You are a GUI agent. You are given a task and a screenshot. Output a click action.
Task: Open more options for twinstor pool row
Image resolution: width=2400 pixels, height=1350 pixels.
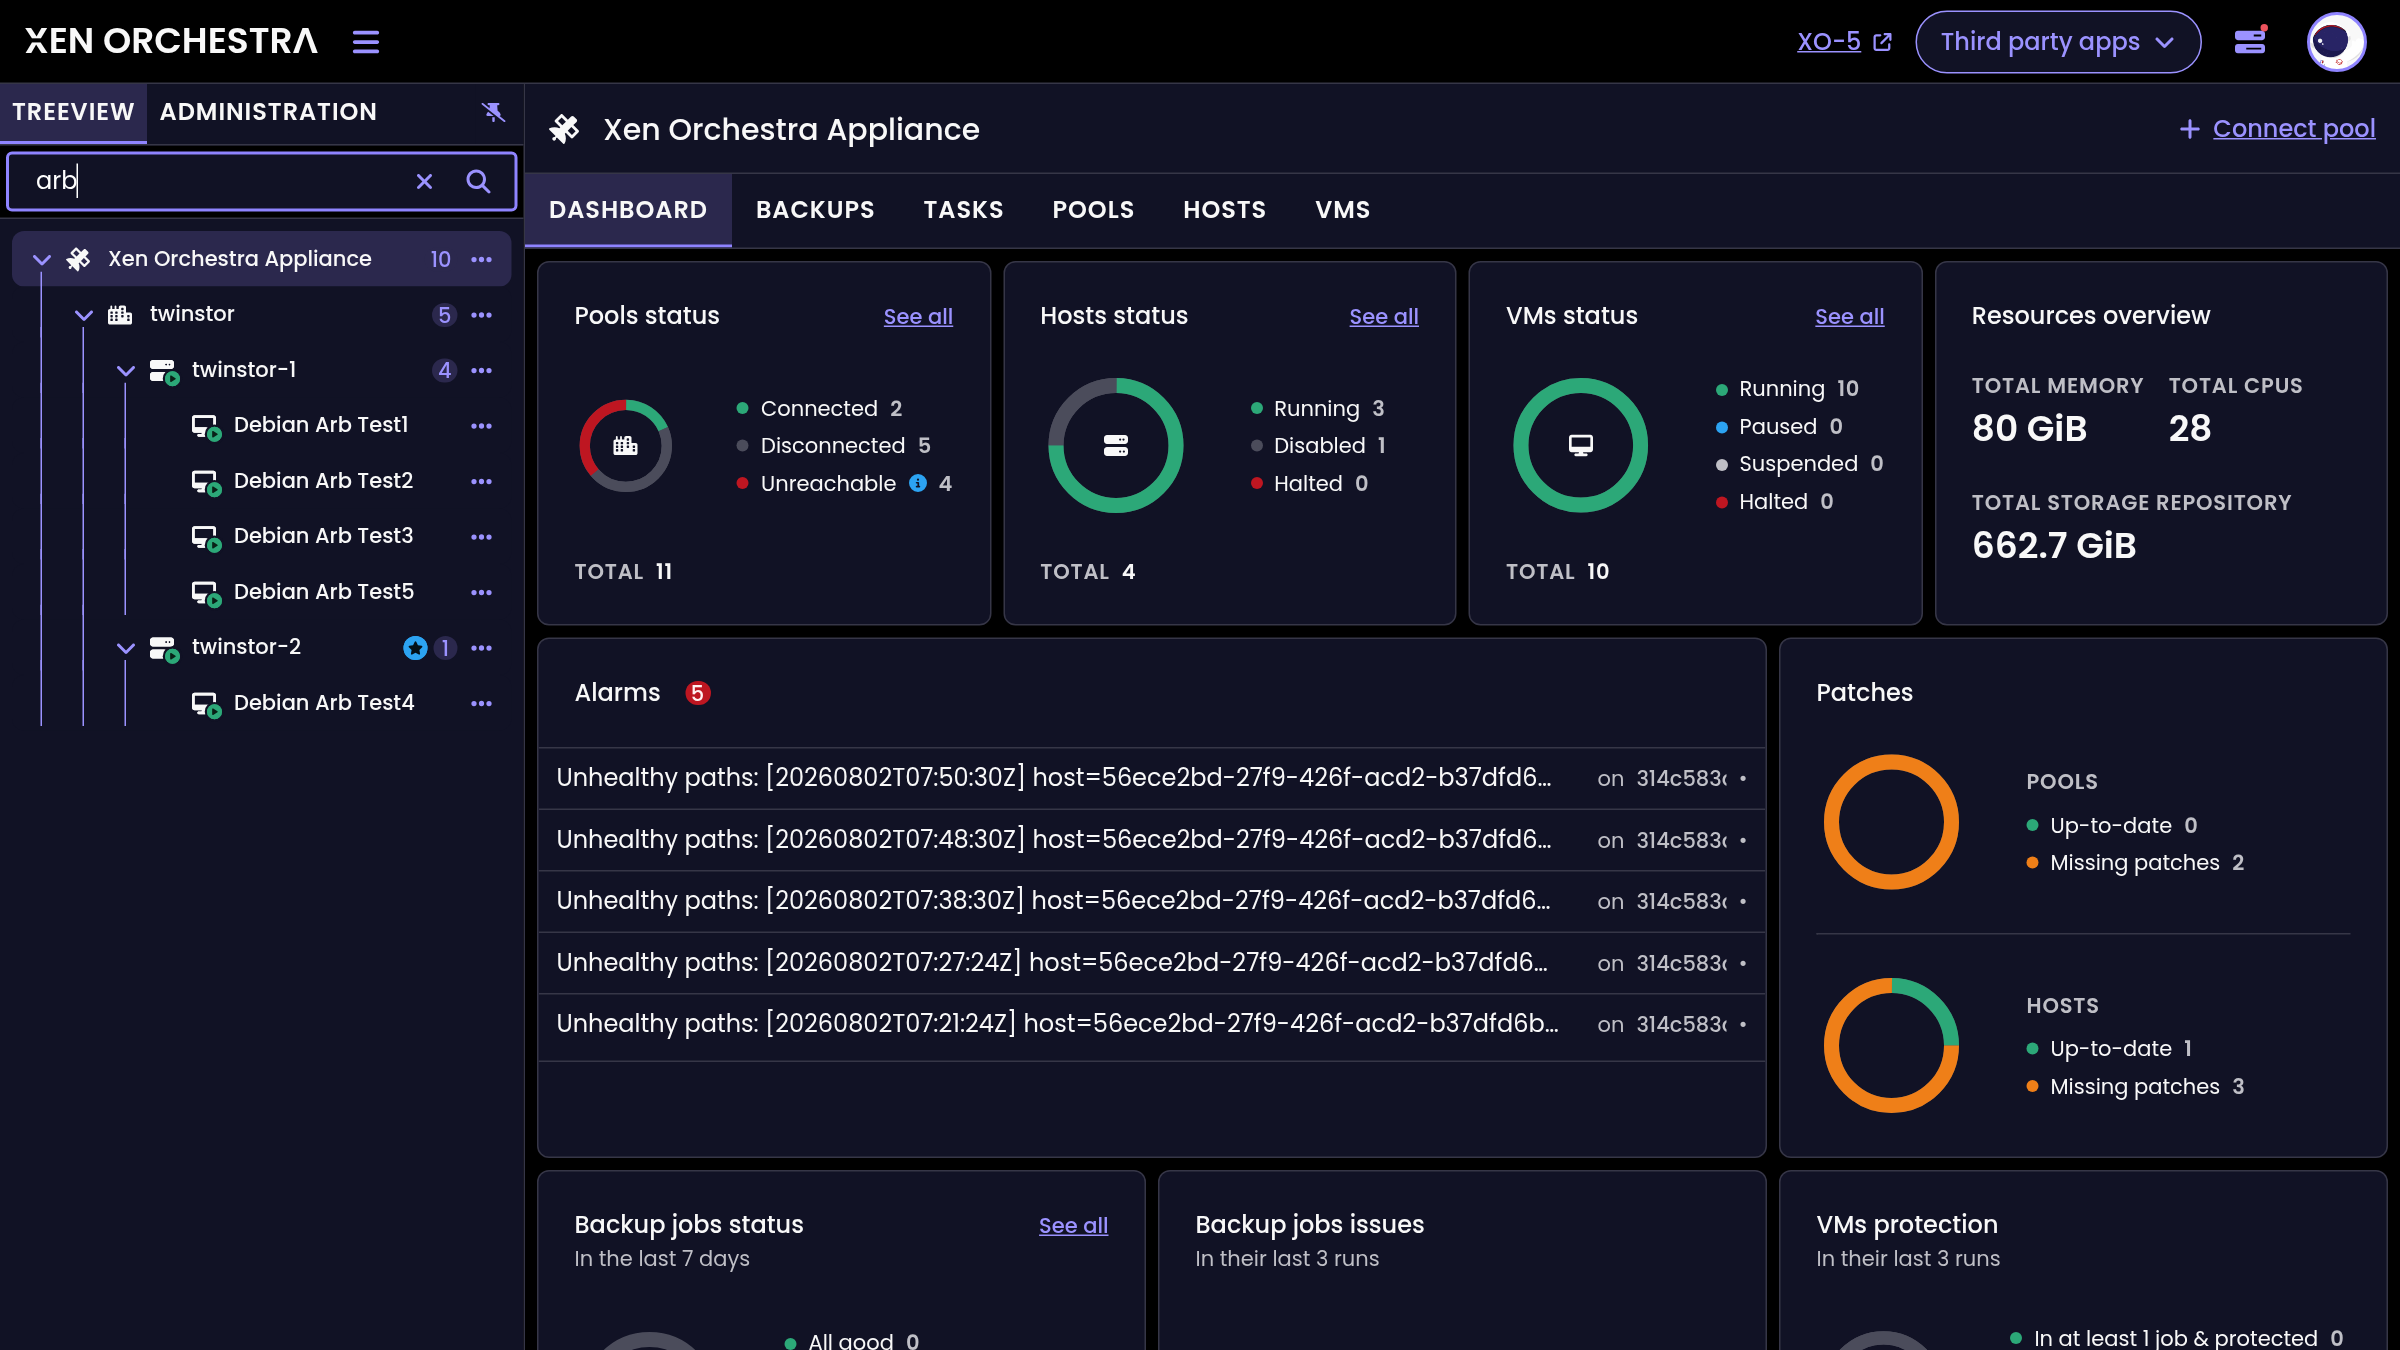482,315
